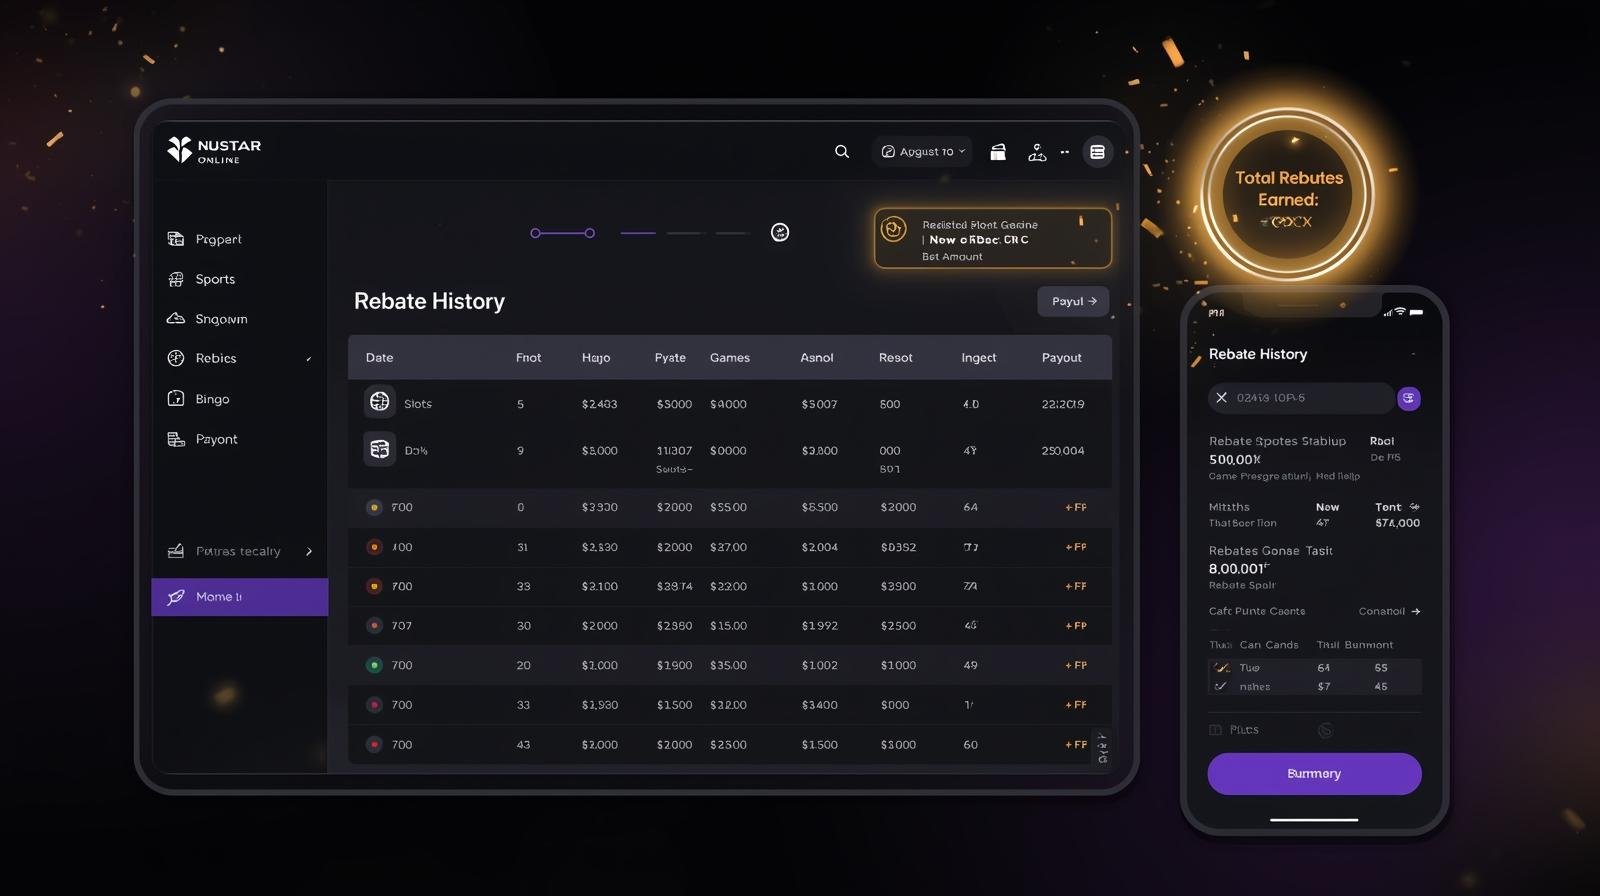Click the Total Rebates Earned badge
1600x896 pixels.
tap(1288, 195)
